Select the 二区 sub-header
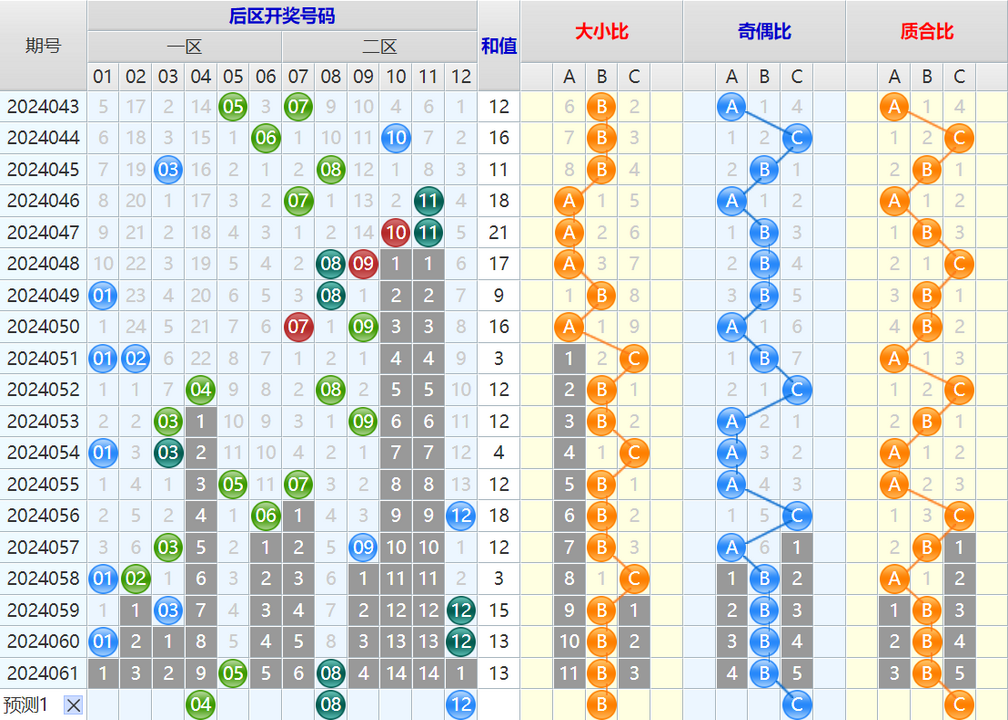Viewport: 1008px width, 720px height. coord(379,46)
